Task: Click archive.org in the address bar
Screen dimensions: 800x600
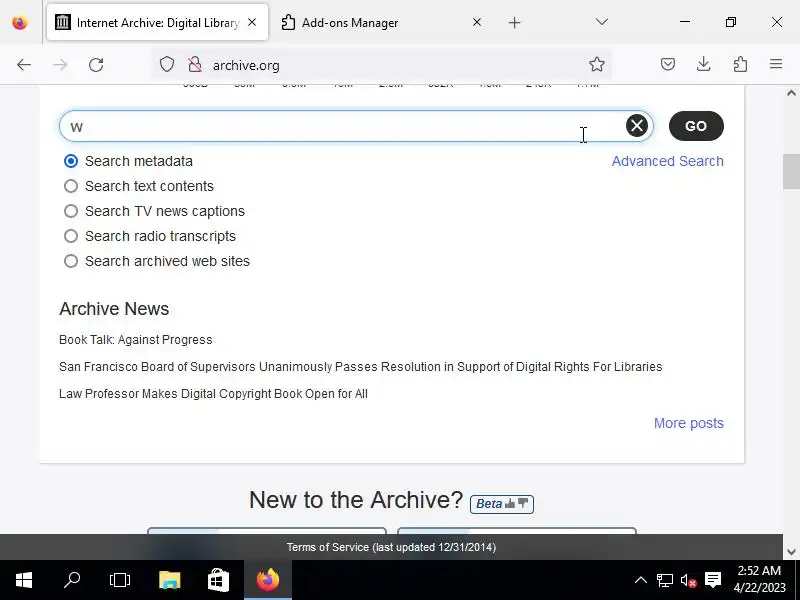Action: tap(246, 65)
